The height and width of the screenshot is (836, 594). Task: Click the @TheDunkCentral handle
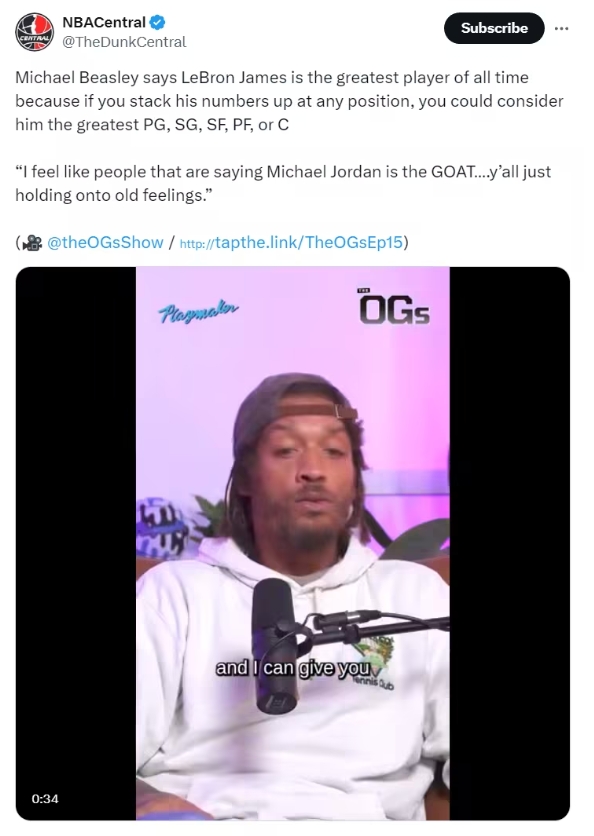[x=124, y=42]
